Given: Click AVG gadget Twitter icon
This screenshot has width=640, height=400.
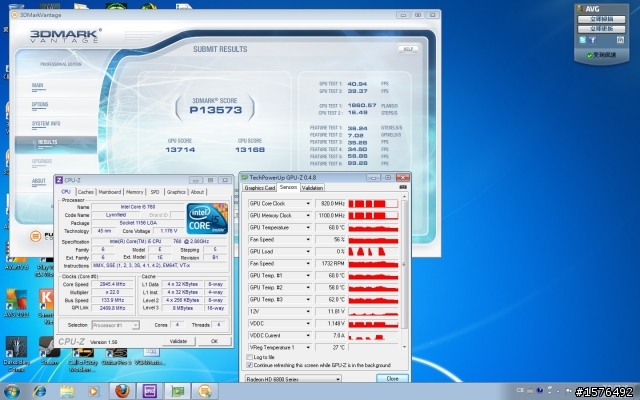Looking at the screenshot, I should coord(582,40).
